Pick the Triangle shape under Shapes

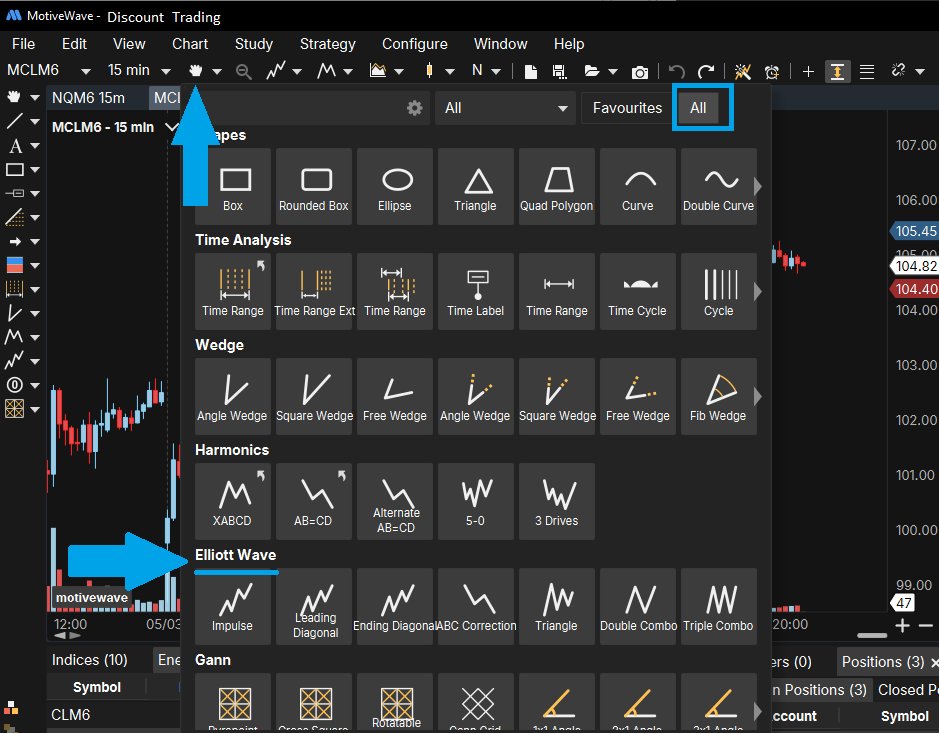475,187
